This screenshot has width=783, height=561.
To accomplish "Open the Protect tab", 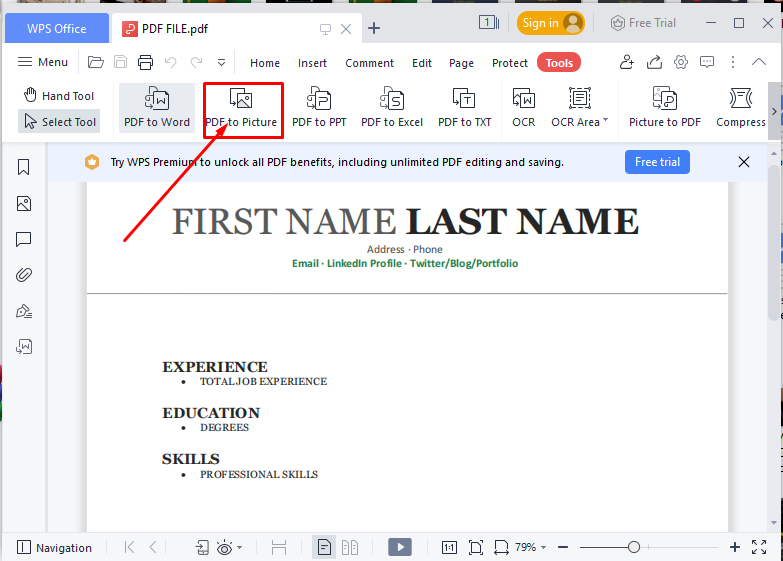I will point(510,63).
